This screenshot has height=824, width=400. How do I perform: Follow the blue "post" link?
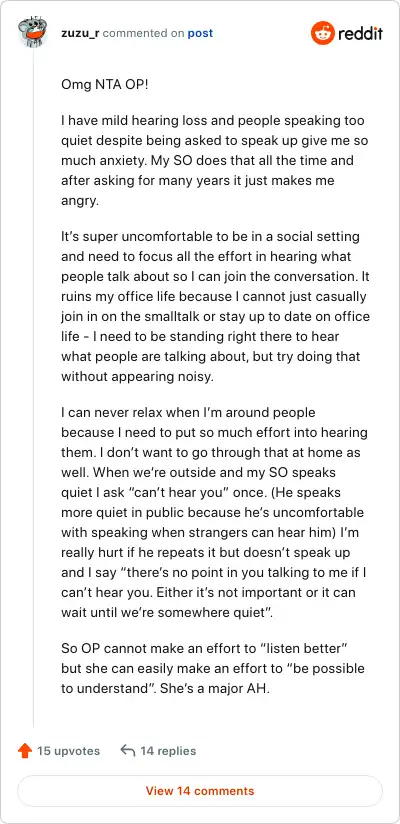click(200, 33)
